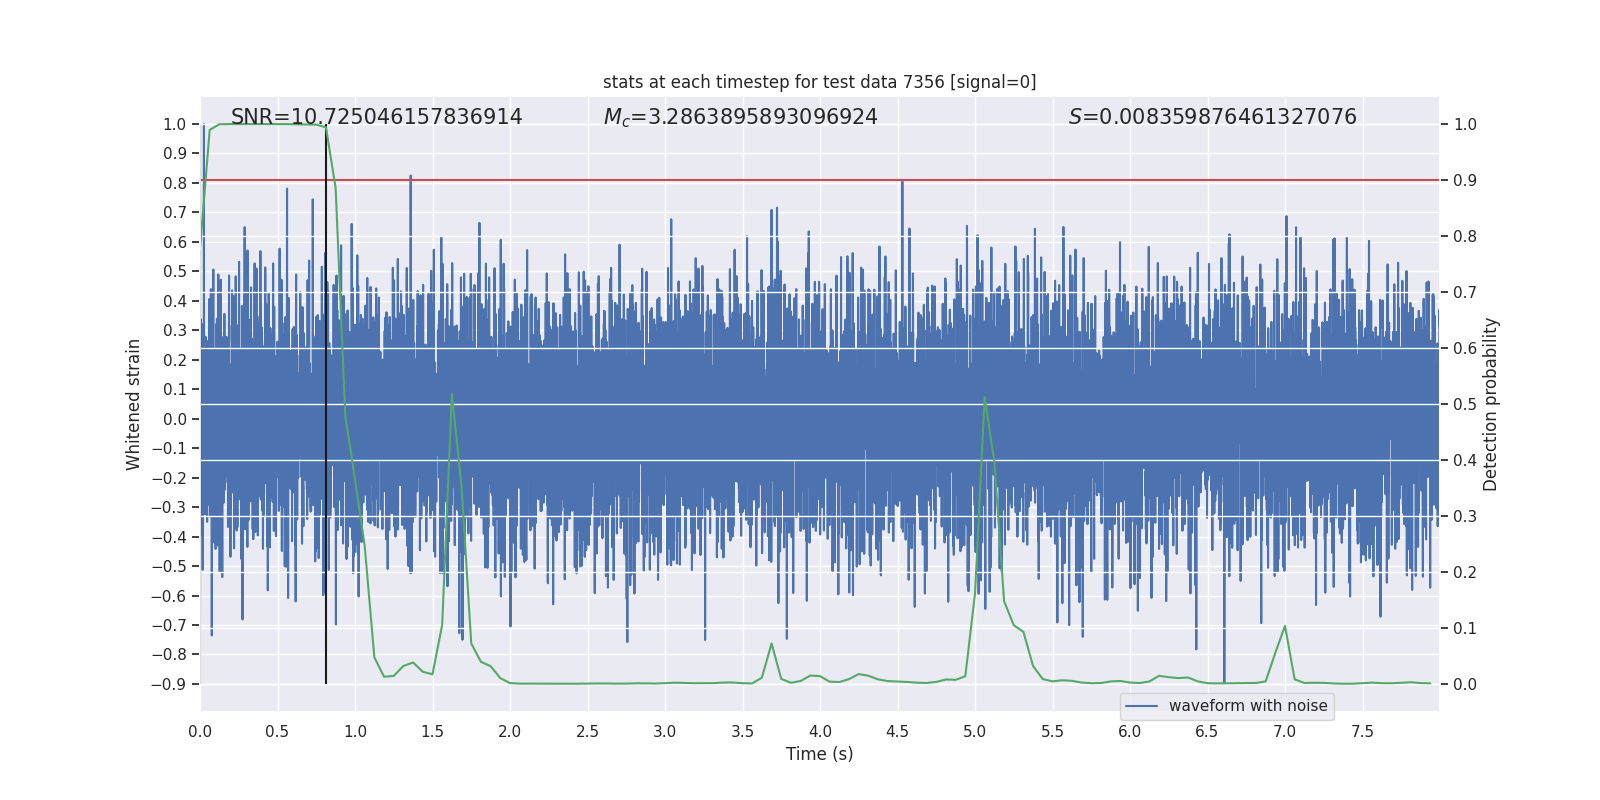Click the blue line sample in legend
The width and height of the screenshot is (1600, 800).
point(1141,706)
